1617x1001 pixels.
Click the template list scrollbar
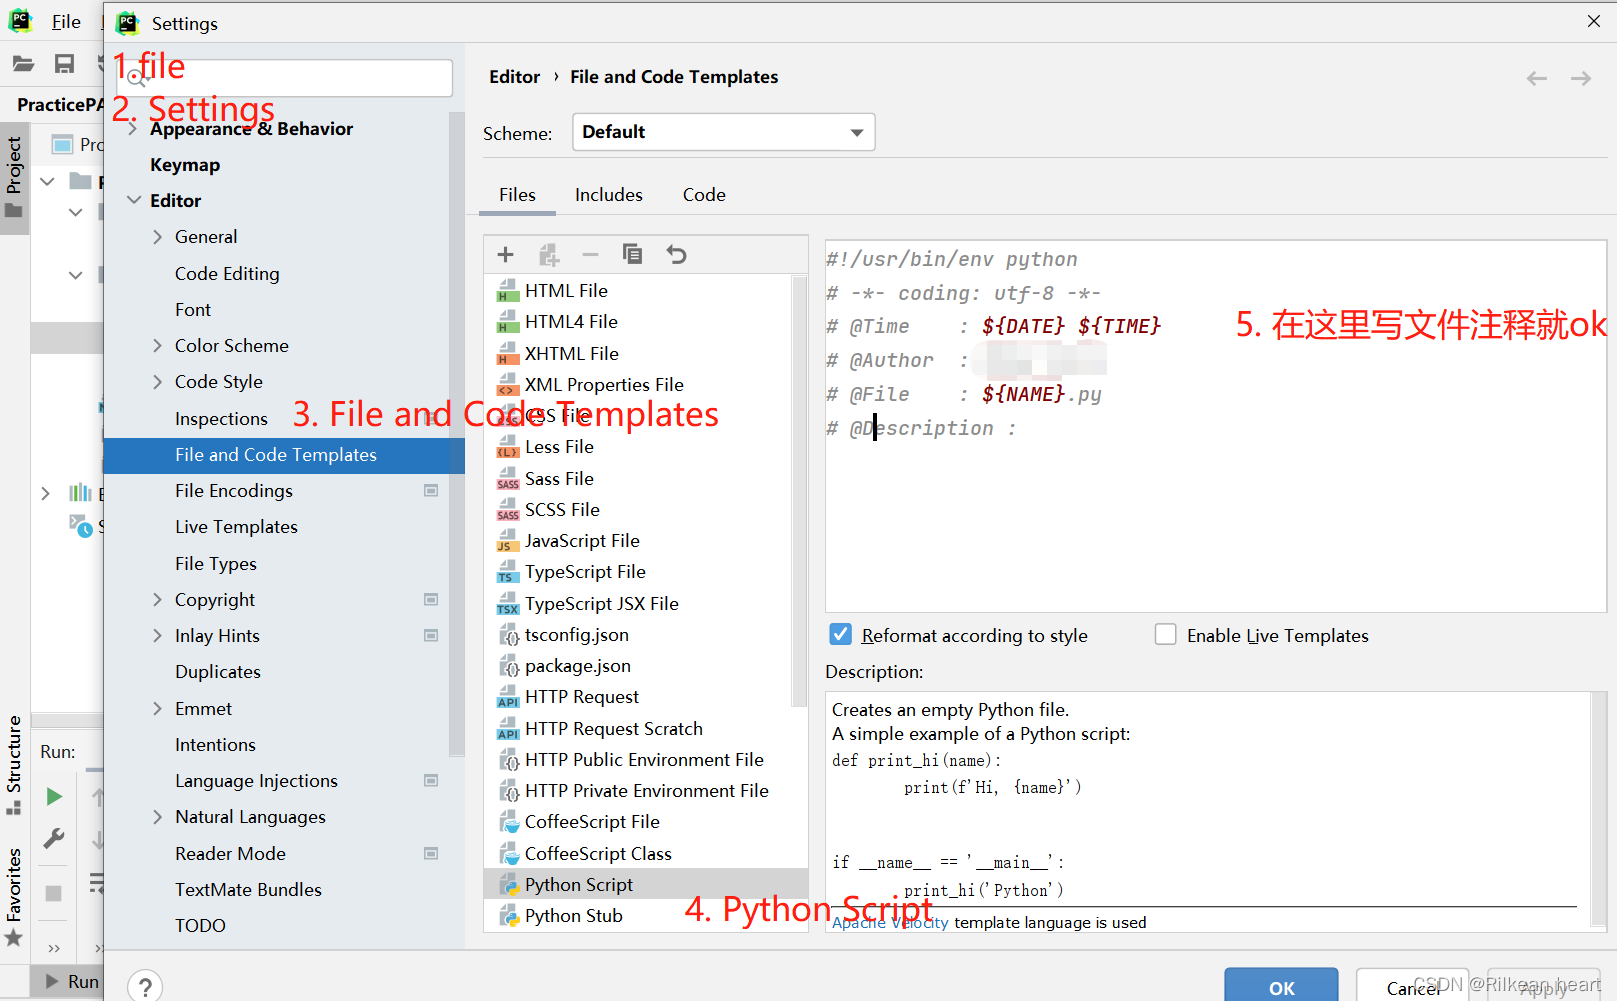coord(799,490)
